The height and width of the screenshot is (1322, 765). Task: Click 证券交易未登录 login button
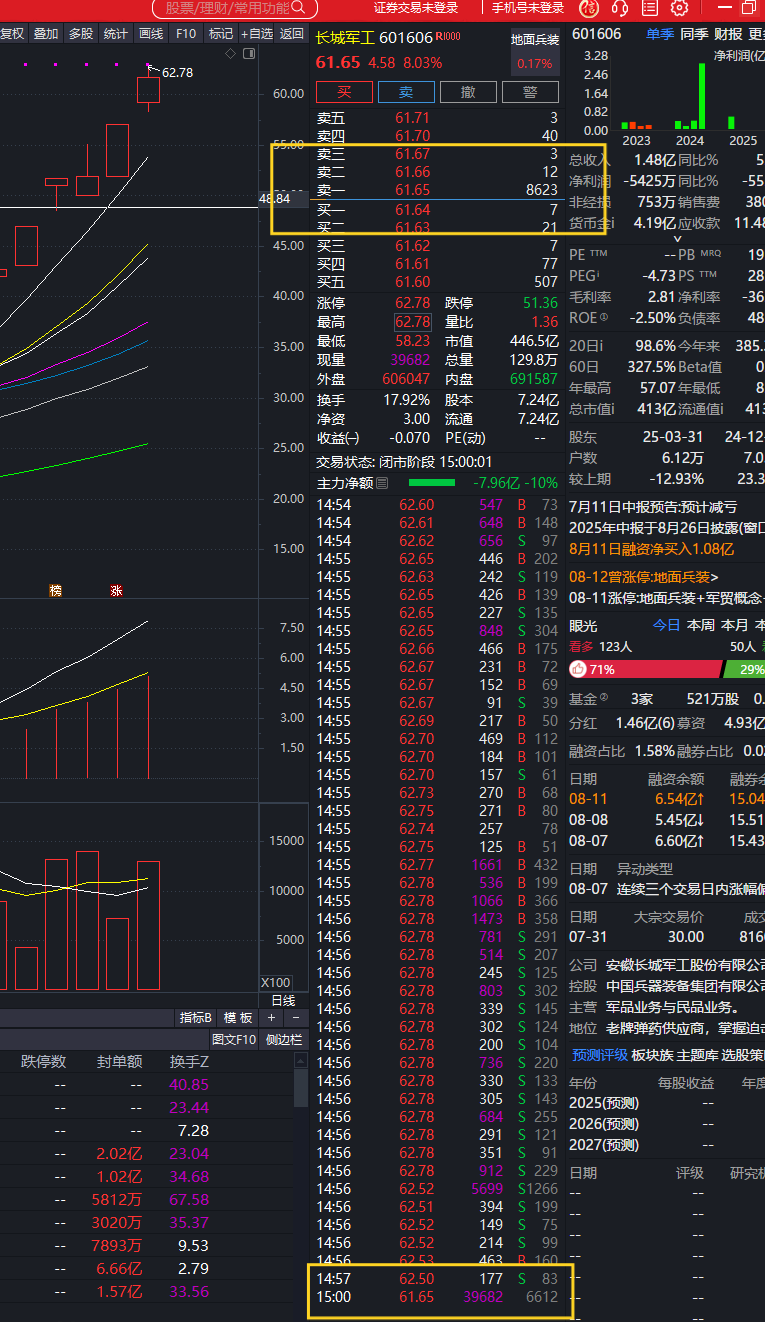click(416, 8)
